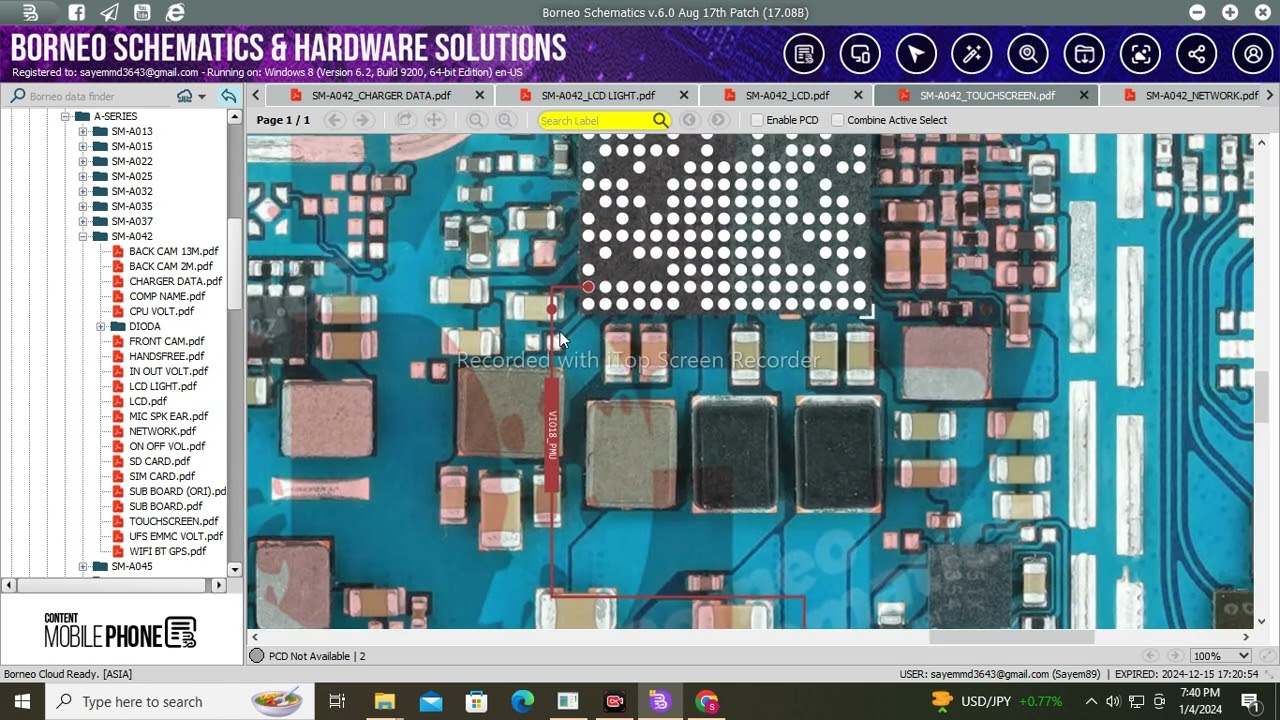Open the 100% zoom level dropdown
This screenshot has height=720, width=1280.
1221,656
